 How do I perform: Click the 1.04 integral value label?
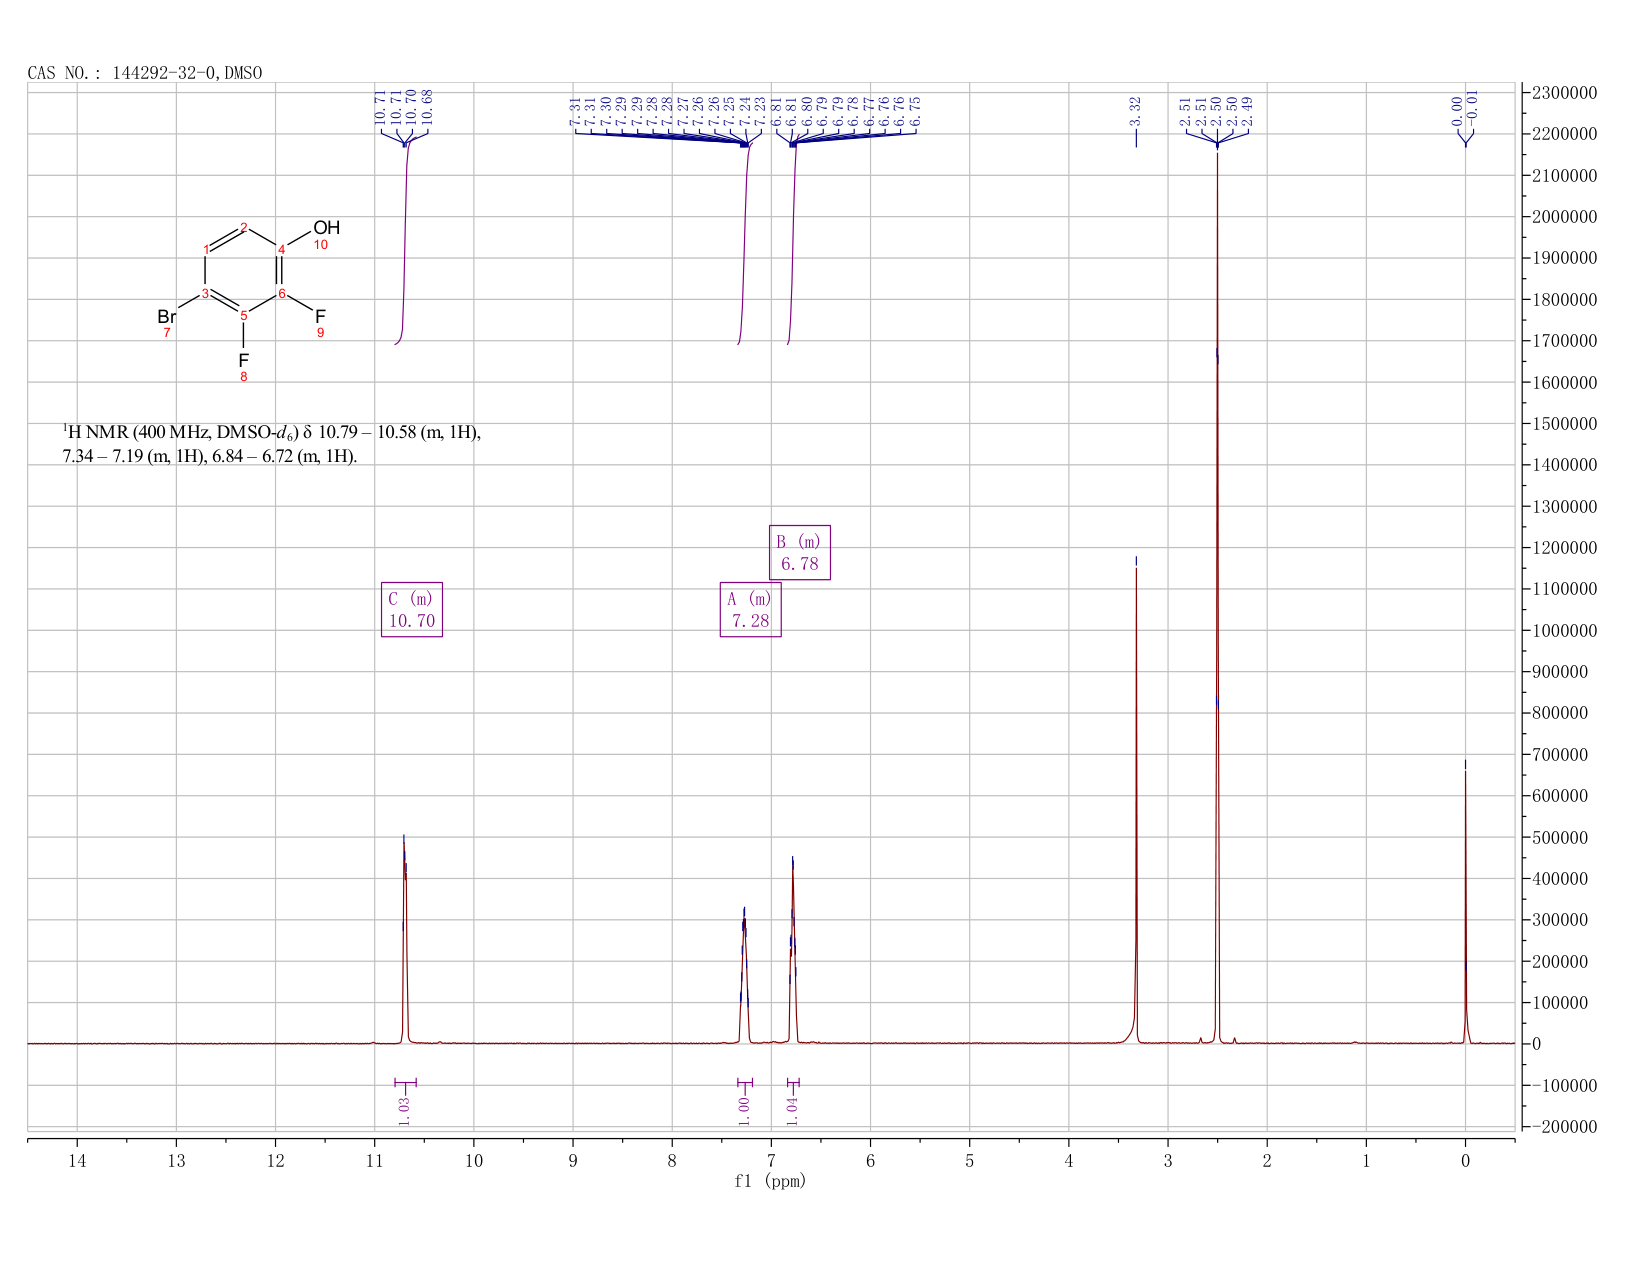click(793, 1110)
